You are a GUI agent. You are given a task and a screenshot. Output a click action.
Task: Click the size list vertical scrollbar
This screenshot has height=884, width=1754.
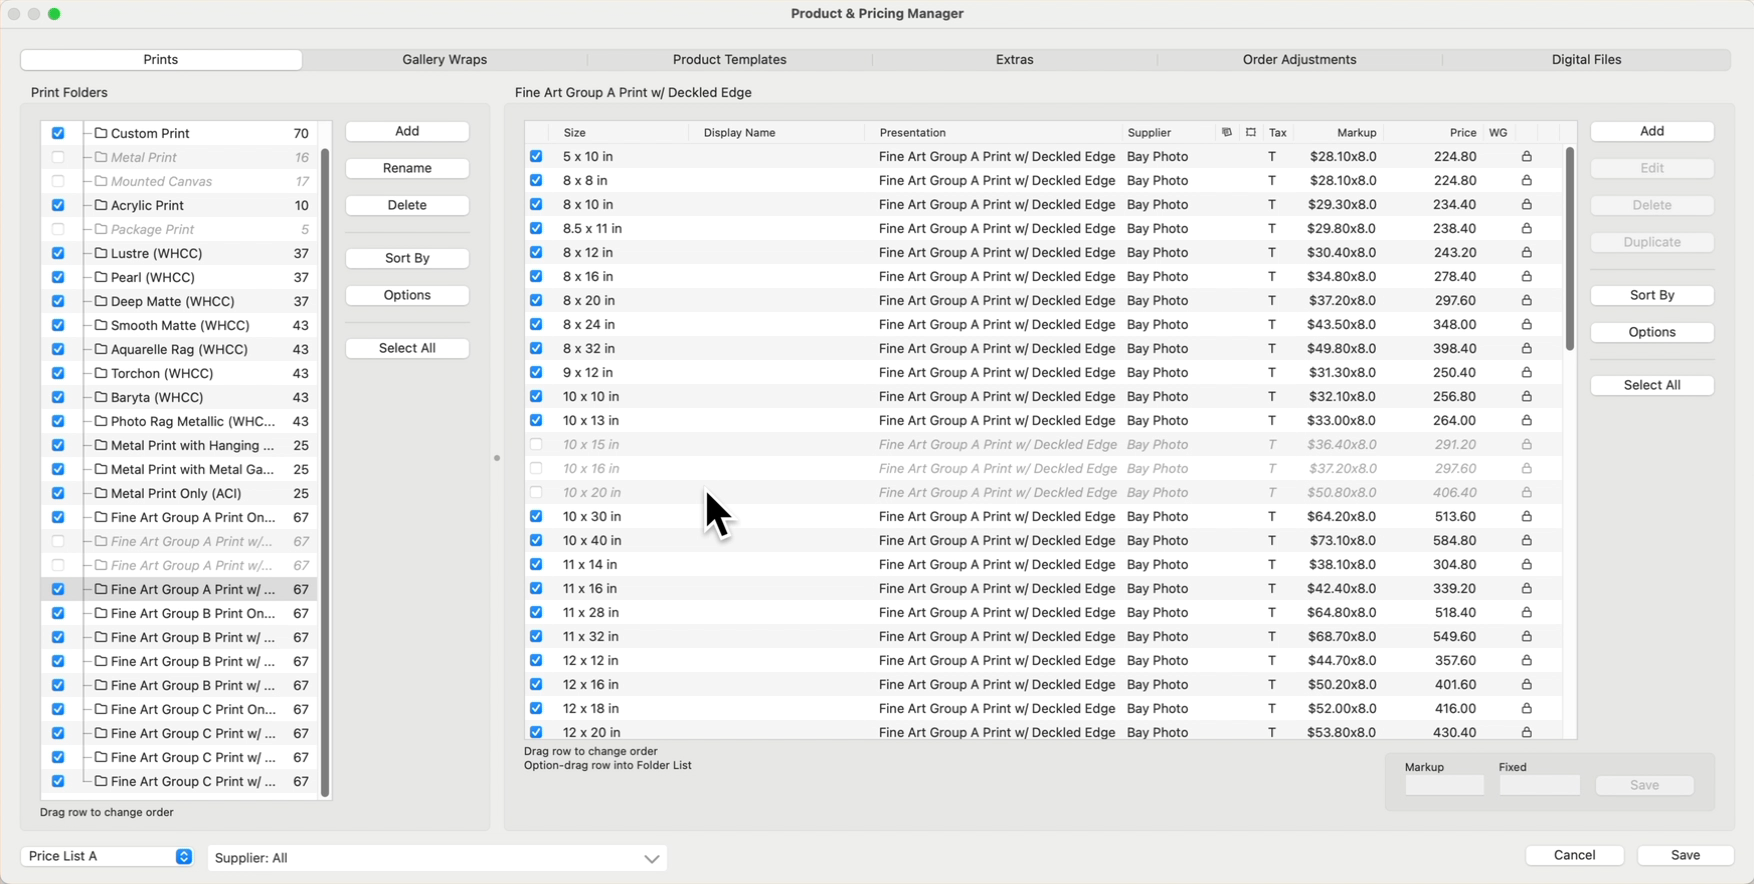click(1569, 250)
